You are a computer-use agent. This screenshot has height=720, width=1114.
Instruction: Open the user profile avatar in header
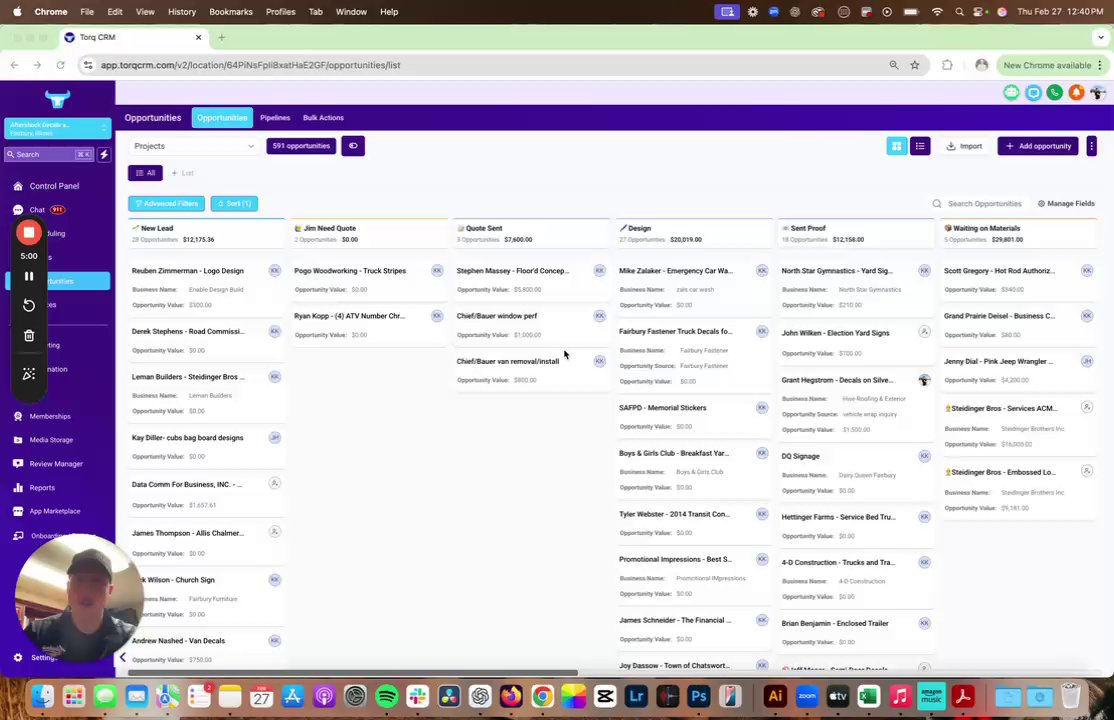[1098, 92]
